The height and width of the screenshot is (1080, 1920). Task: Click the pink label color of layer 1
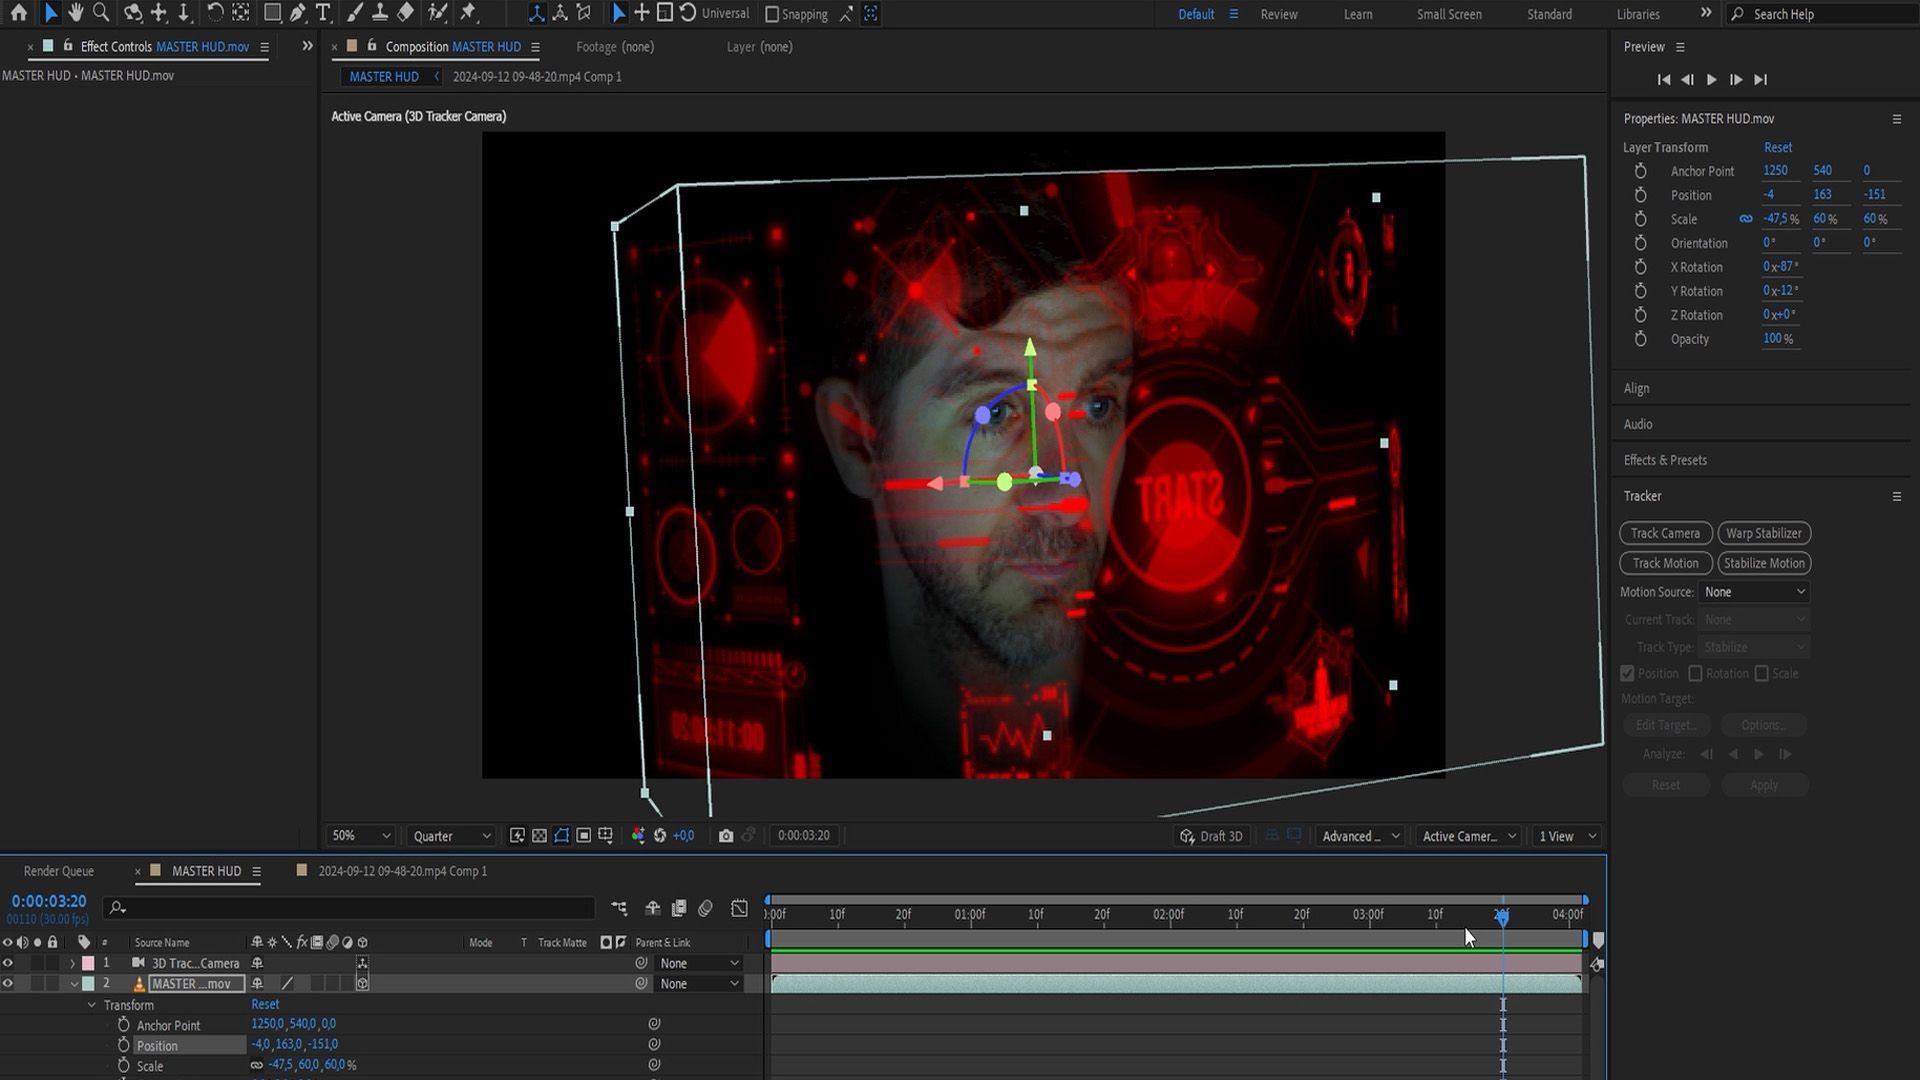click(x=88, y=963)
